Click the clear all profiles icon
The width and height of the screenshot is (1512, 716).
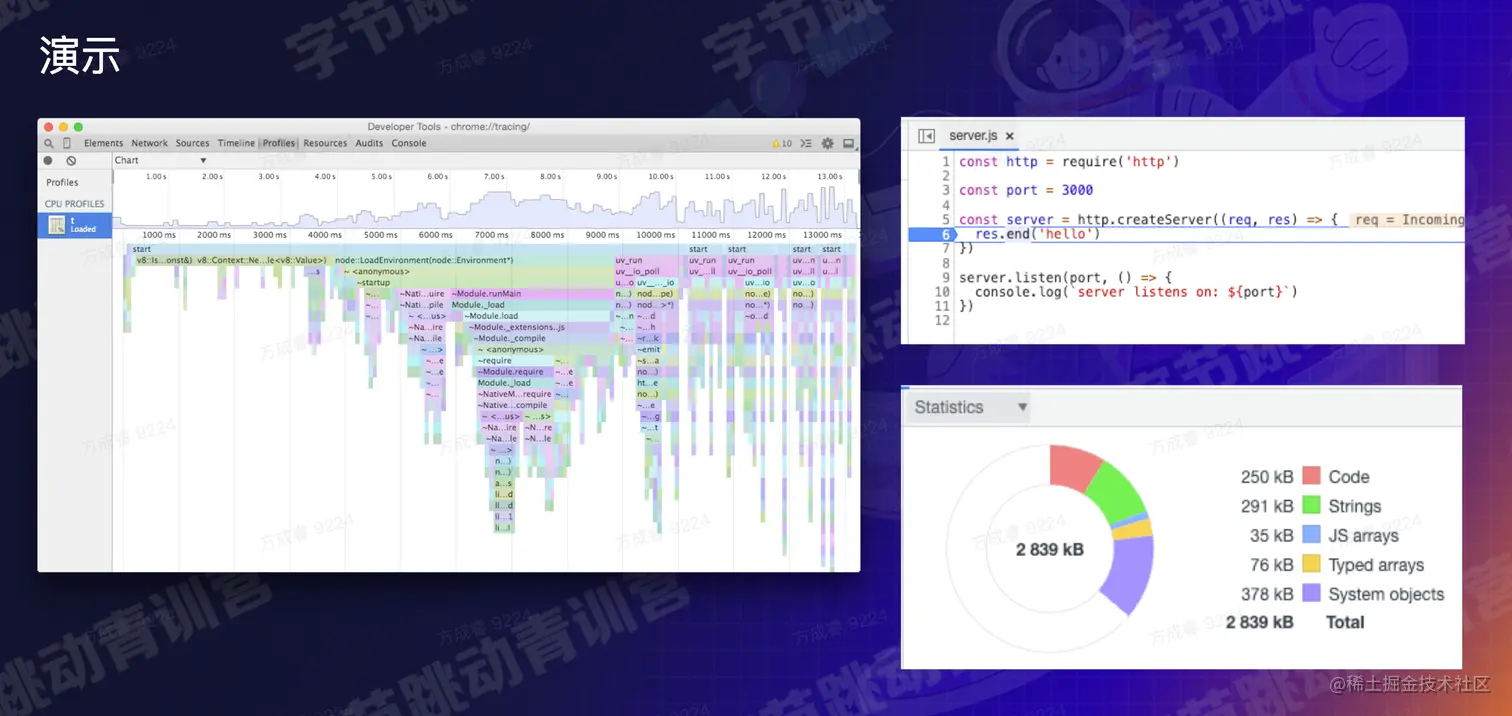pyautogui.click(x=71, y=161)
